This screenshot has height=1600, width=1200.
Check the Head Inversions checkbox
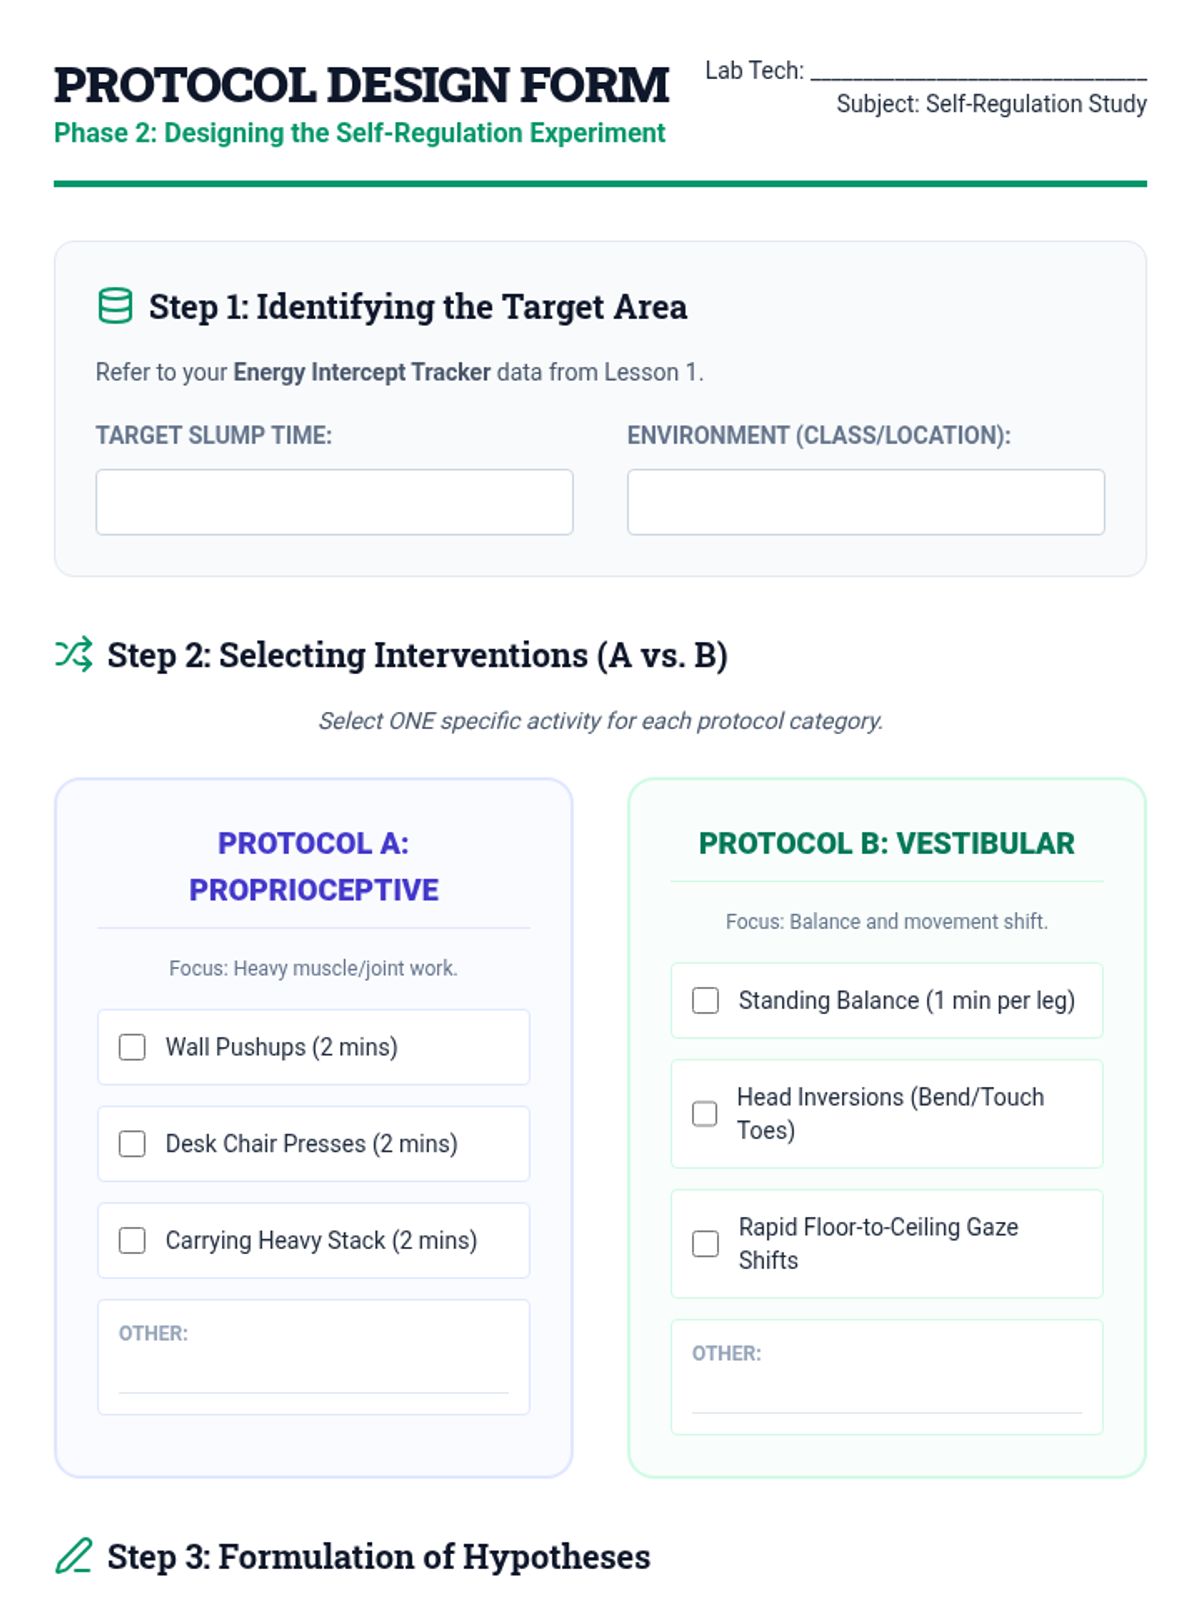click(x=705, y=1114)
